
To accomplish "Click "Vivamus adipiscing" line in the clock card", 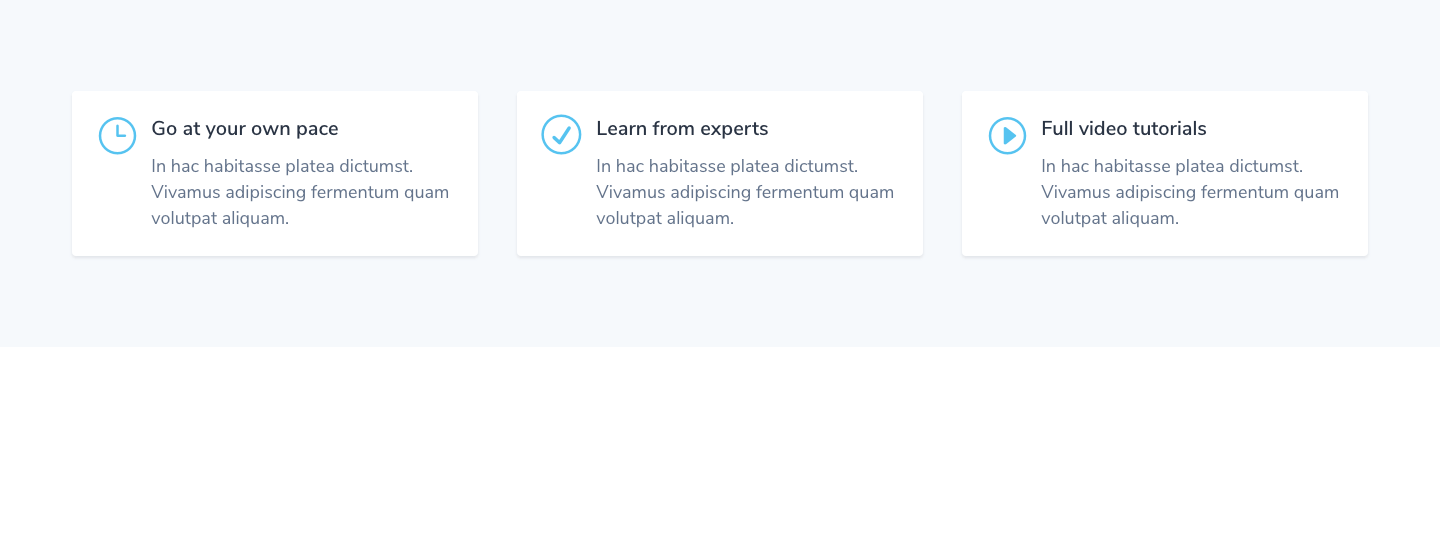I will pos(300,192).
